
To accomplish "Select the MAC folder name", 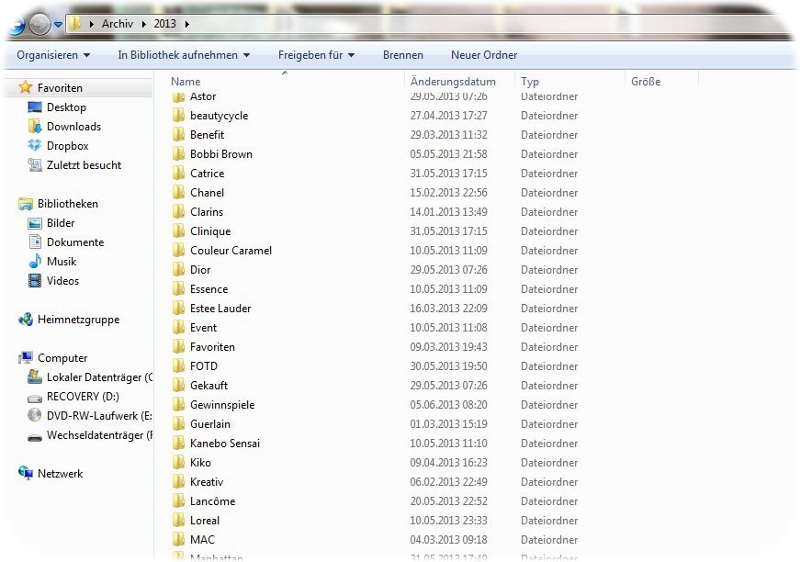I will point(202,540).
